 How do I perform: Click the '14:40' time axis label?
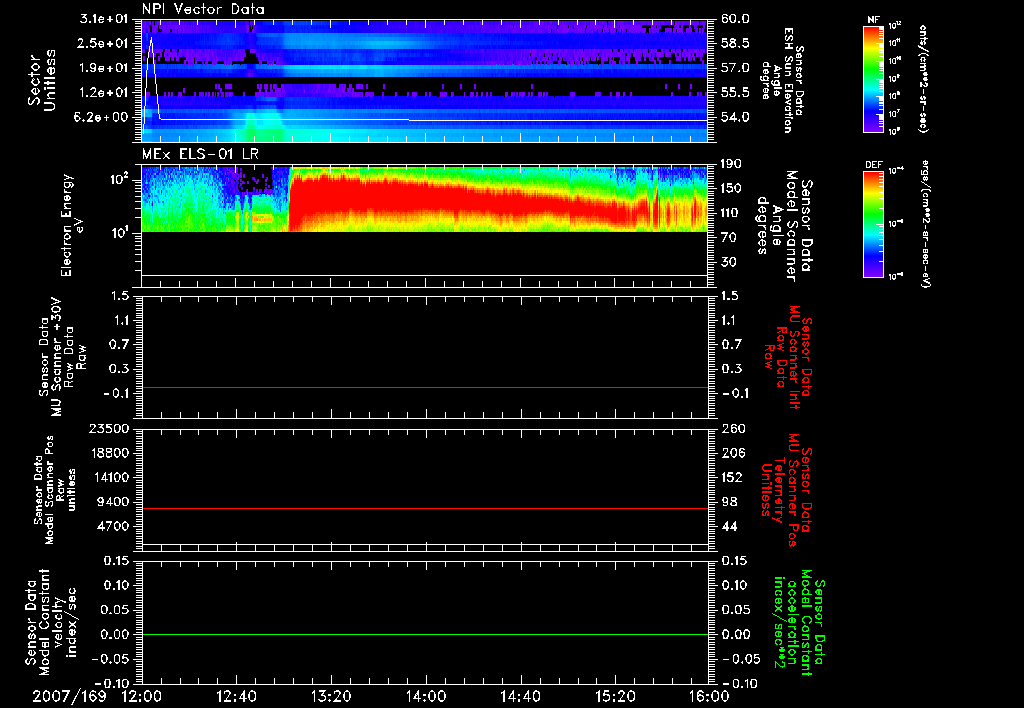click(520, 696)
